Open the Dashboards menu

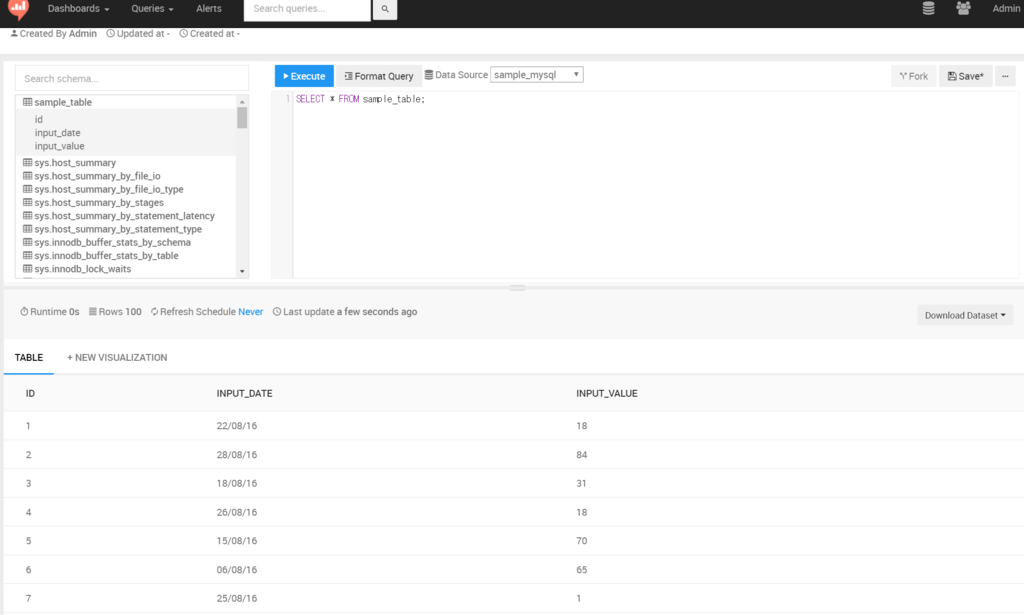coord(78,8)
